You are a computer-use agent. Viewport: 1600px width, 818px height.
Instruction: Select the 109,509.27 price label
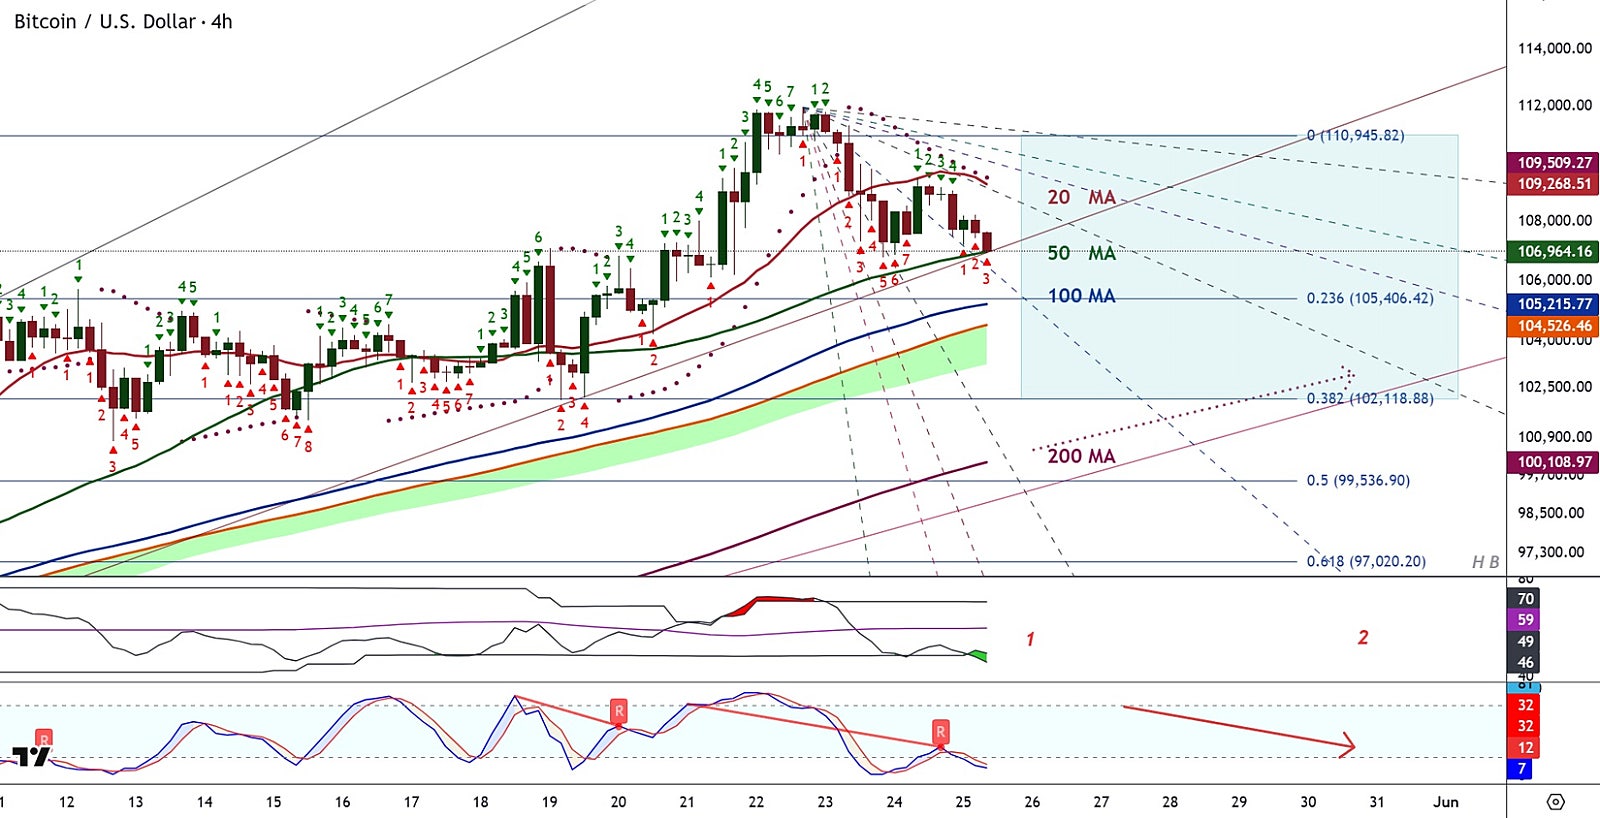click(1554, 162)
